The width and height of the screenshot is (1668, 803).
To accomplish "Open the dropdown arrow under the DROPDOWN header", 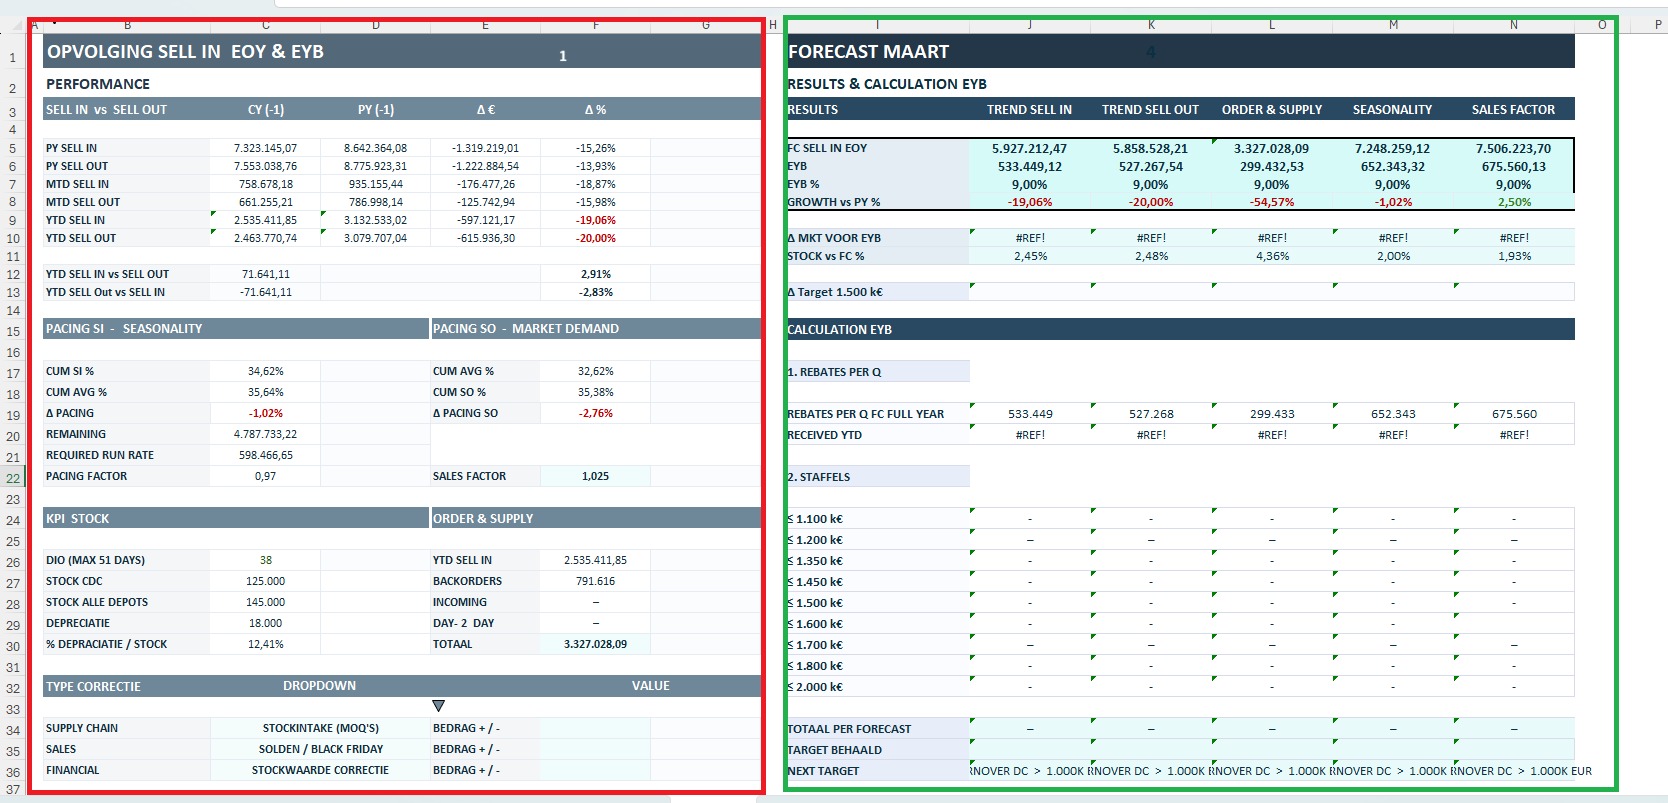I will pyautogui.click(x=438, y=706).
